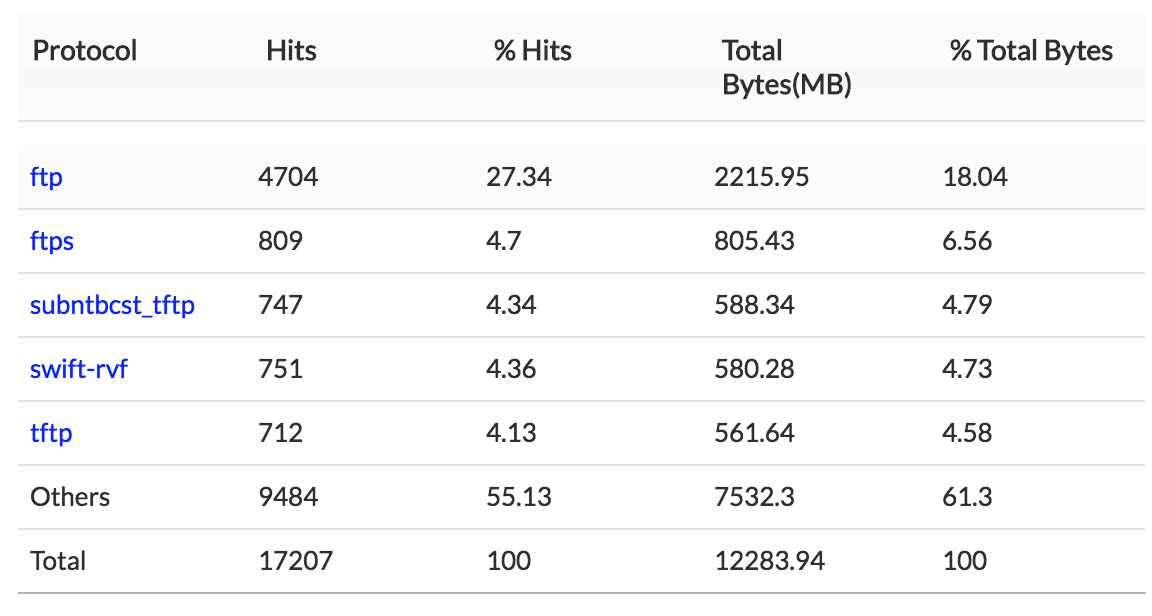1152x616 pixels.
Task: Click the 805.43 bytes cell for ftps
Action: 755,242
